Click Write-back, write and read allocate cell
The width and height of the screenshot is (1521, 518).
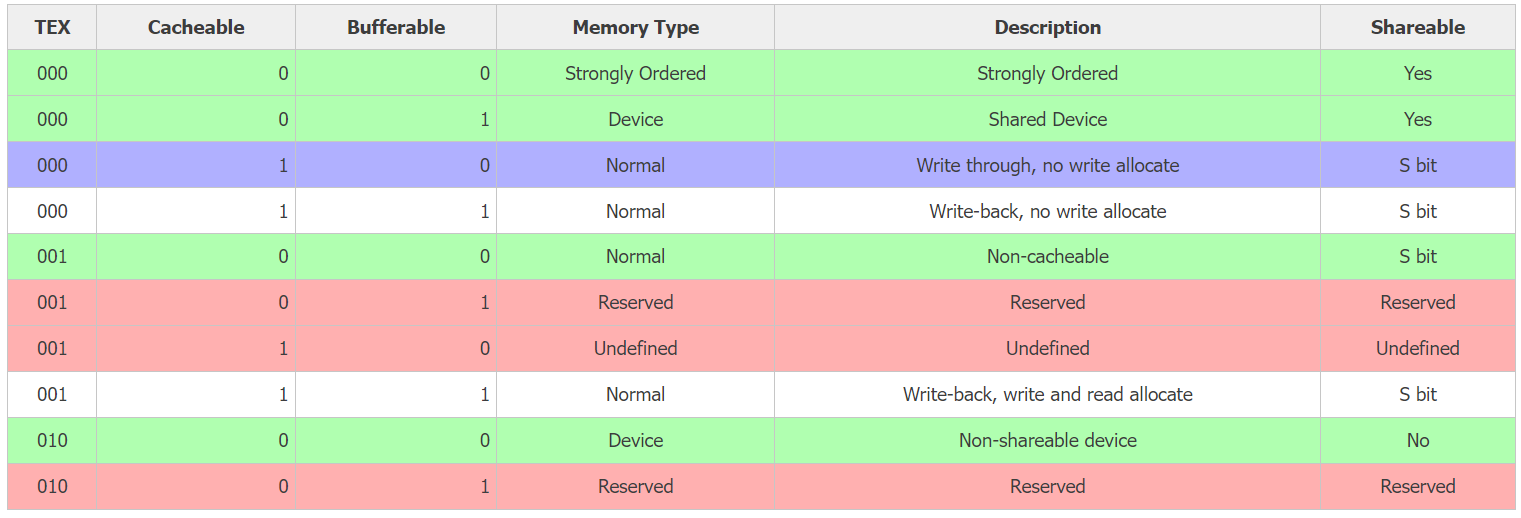click(x=1048, y=394)
